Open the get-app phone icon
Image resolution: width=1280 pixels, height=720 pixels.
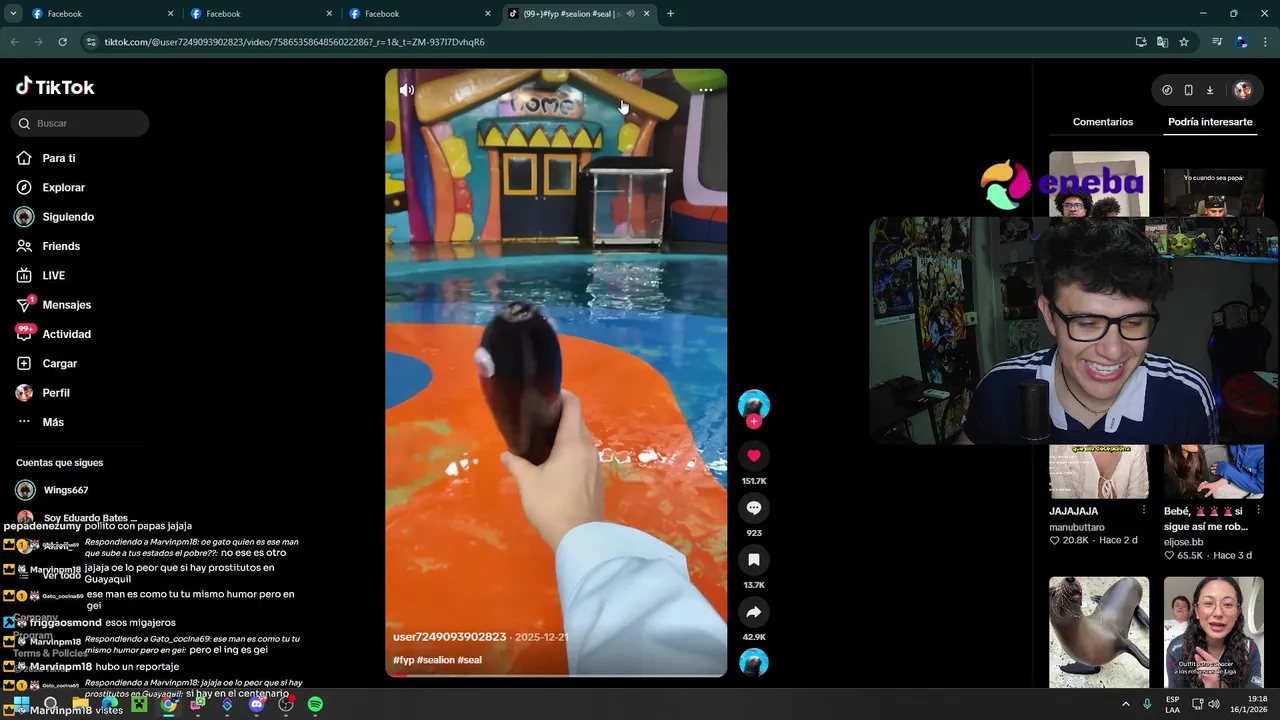(1188, 90)
